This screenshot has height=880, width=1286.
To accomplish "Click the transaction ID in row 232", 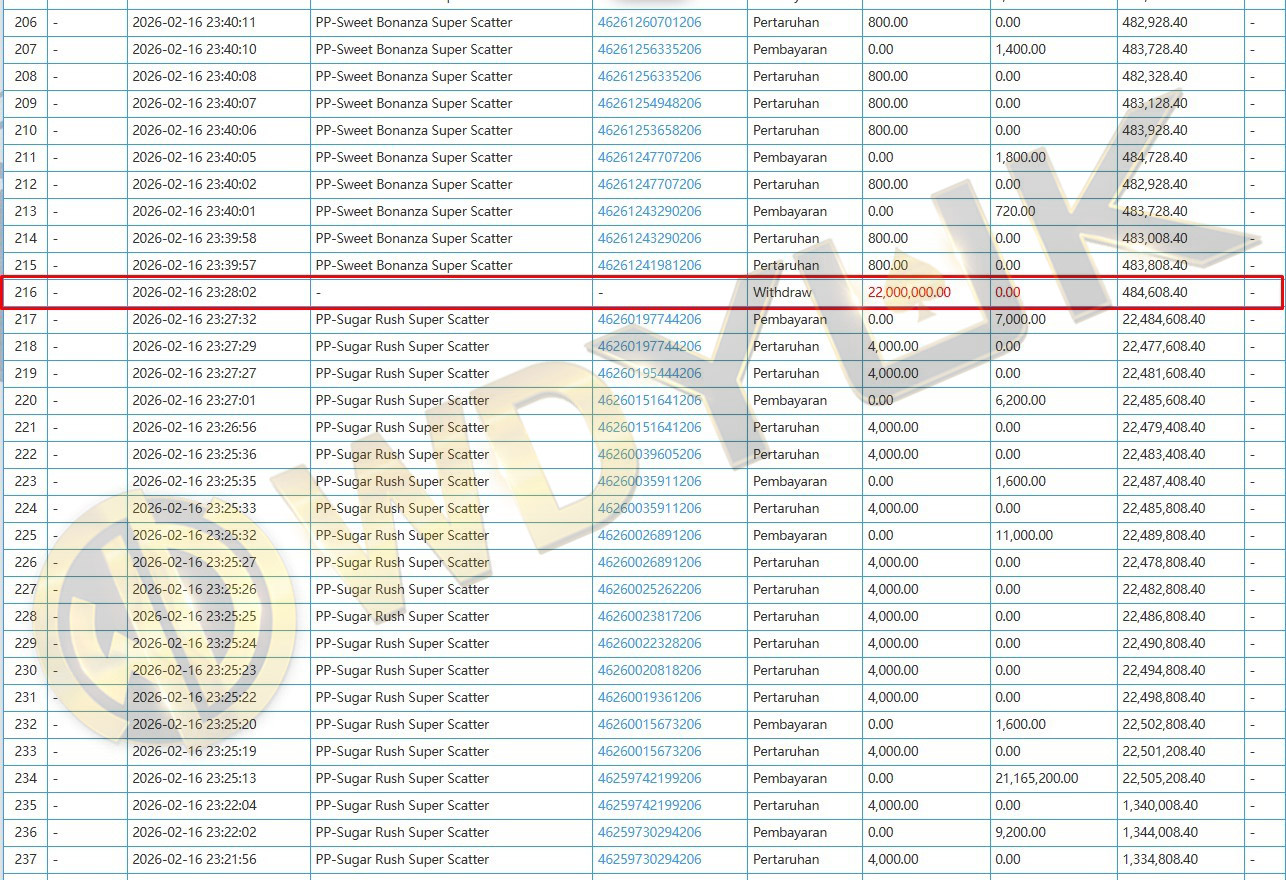I will coord(649,724).
